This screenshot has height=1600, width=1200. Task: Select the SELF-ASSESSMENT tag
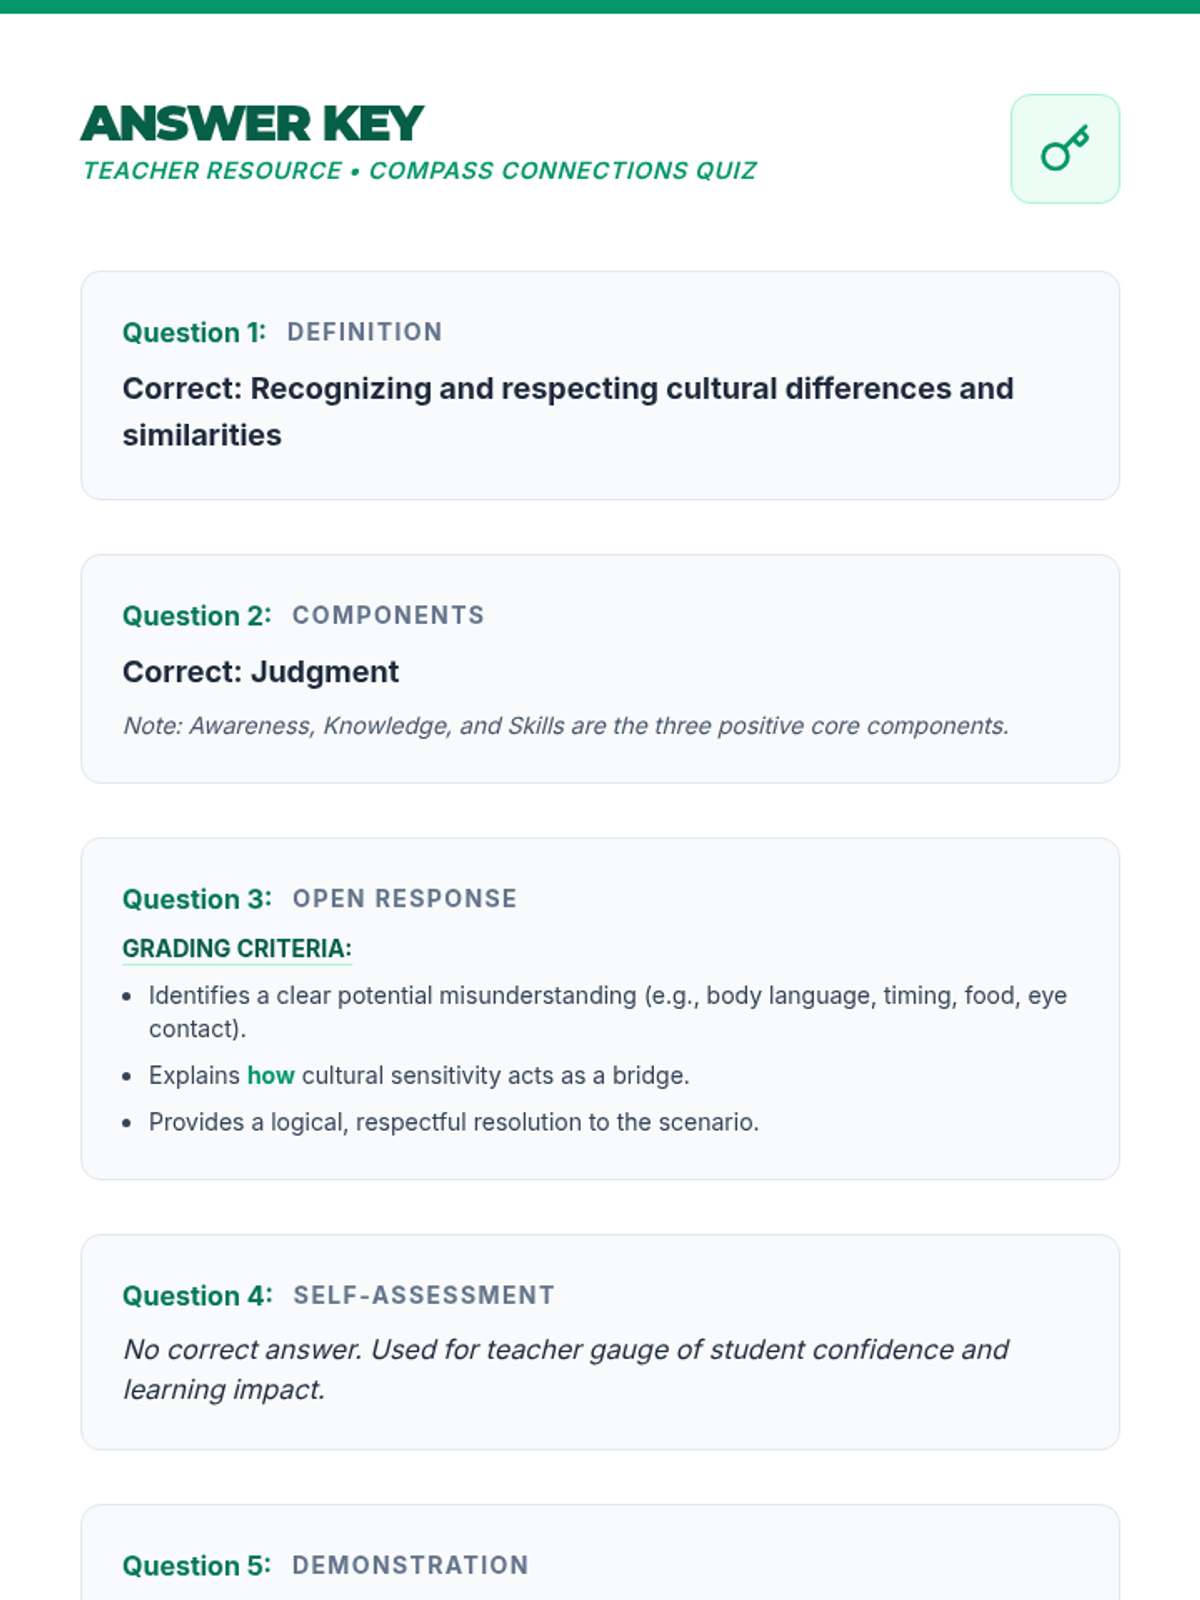tap(424, 1295)
